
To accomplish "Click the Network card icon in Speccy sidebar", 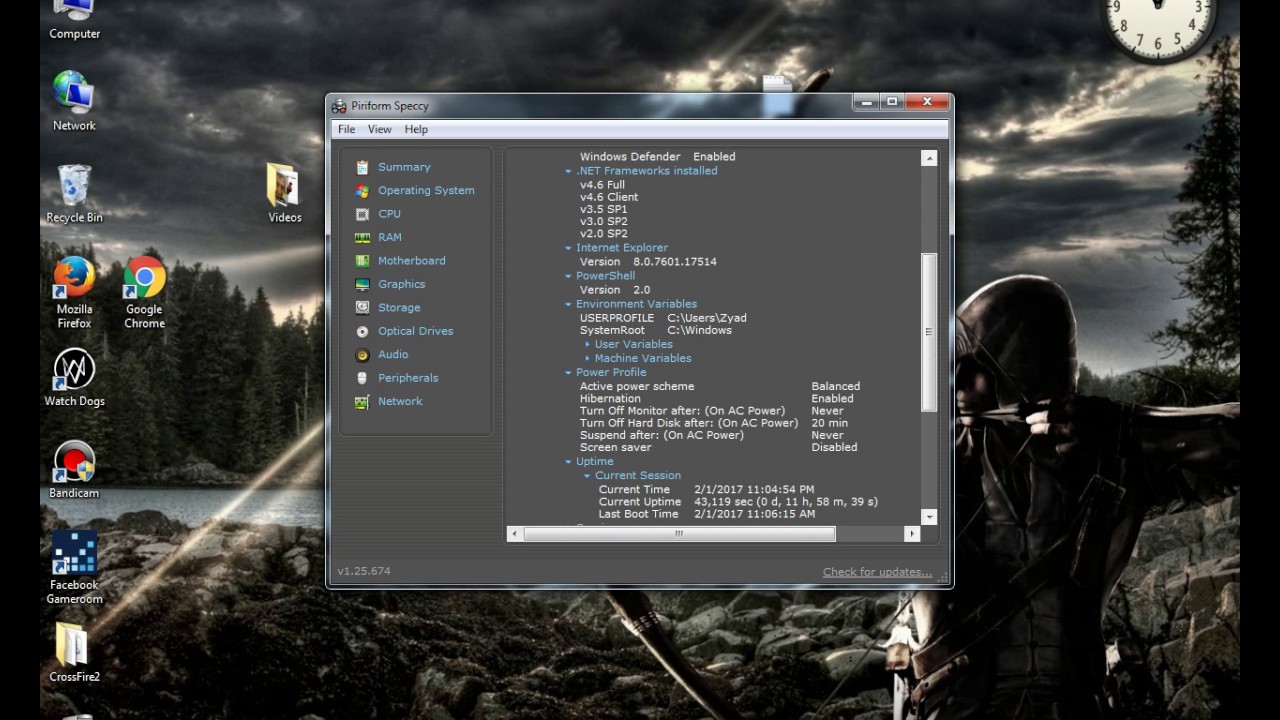I will pyautogui.click(x=362, y=401).
